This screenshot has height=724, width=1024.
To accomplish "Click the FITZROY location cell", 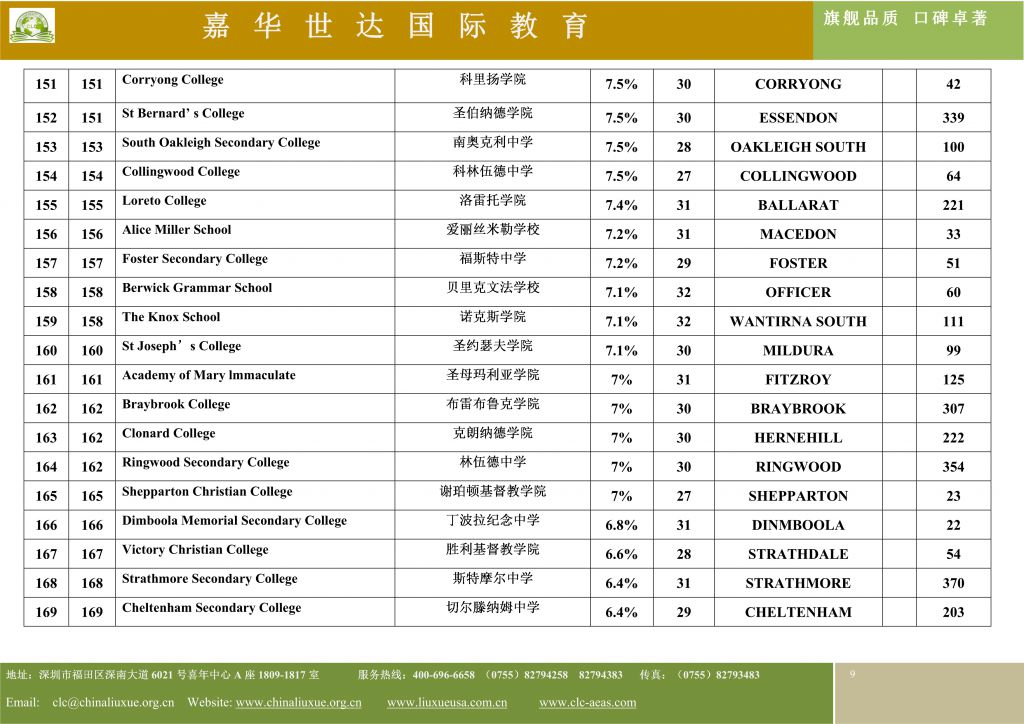I will coord(798,380).
